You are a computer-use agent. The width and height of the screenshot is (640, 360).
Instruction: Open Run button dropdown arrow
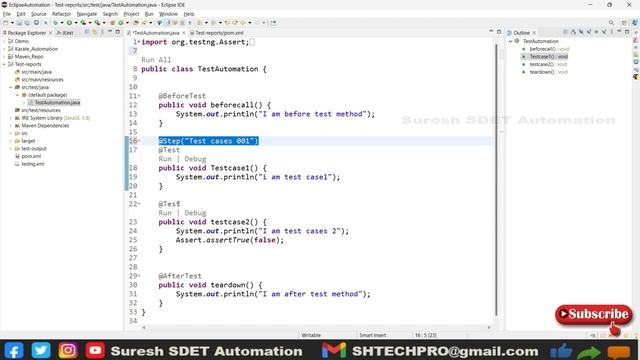(76, 23)
